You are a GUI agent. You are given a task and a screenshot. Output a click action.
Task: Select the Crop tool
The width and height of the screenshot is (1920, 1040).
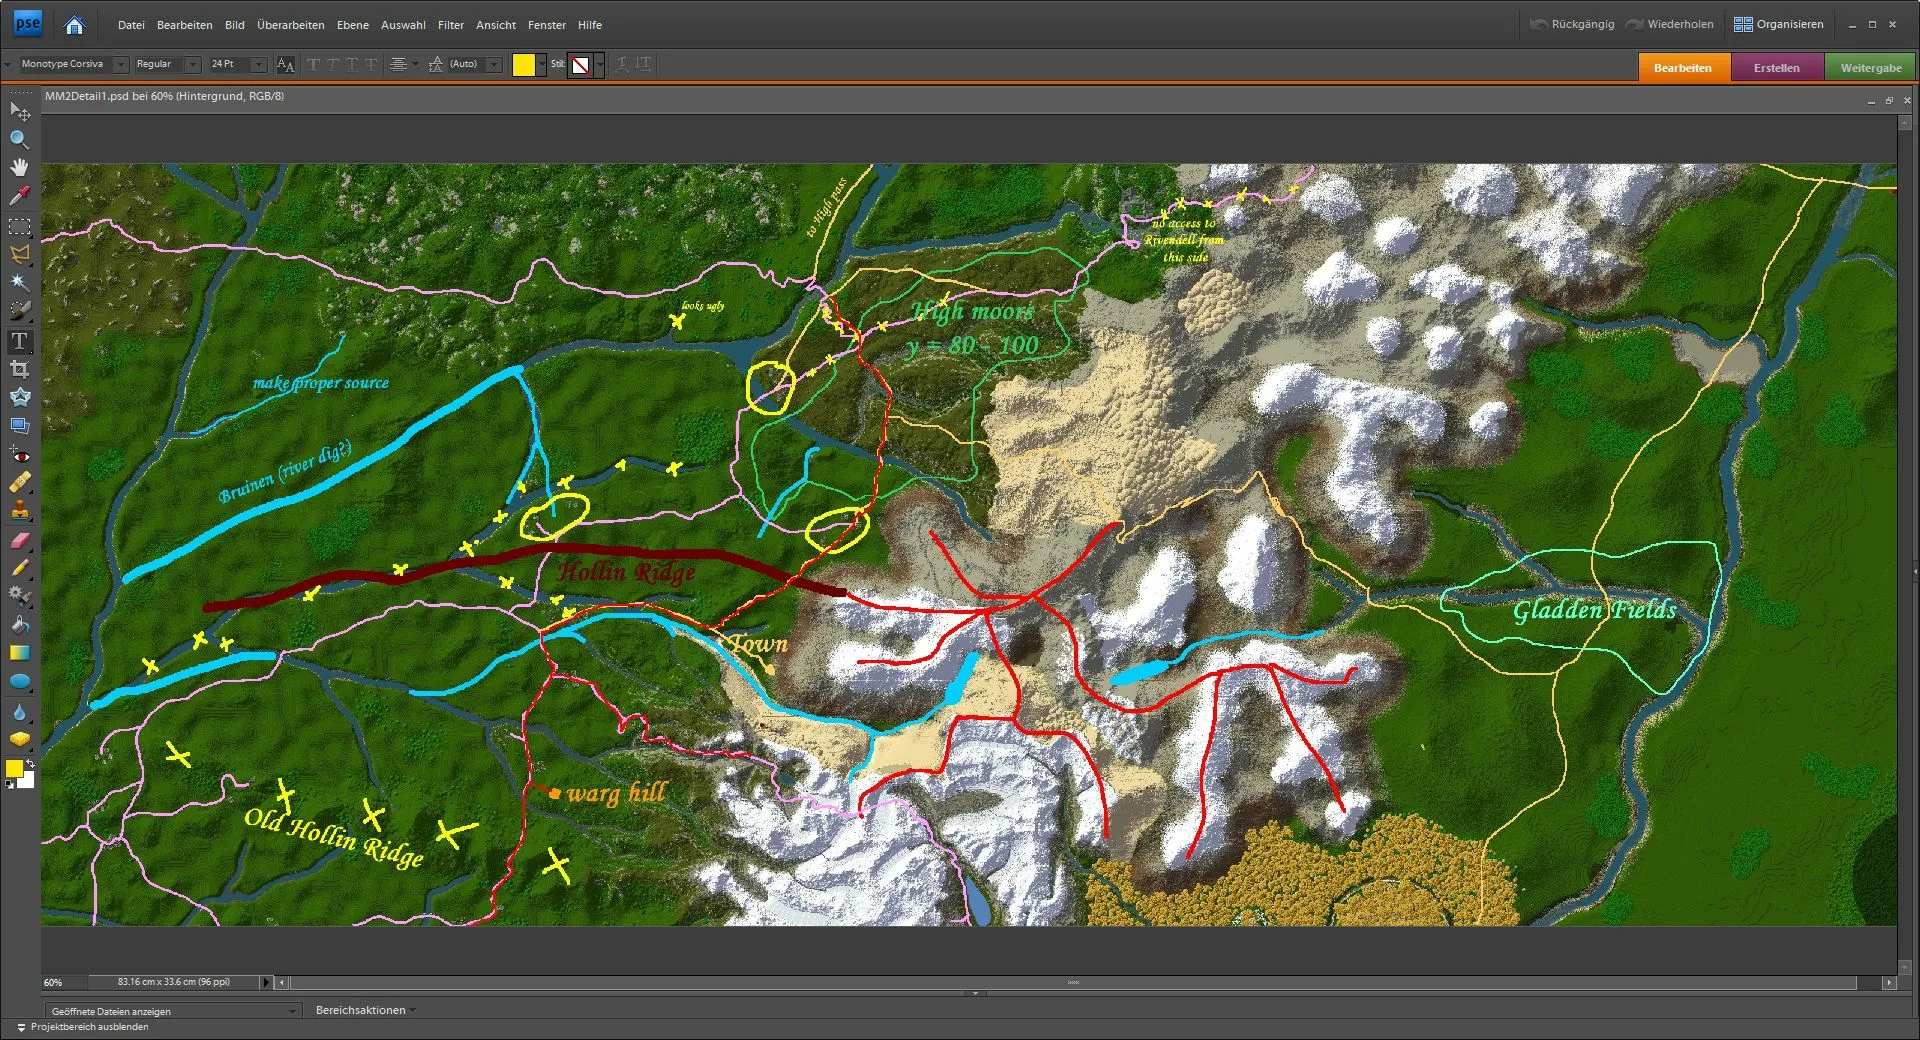tap(20, 369)
